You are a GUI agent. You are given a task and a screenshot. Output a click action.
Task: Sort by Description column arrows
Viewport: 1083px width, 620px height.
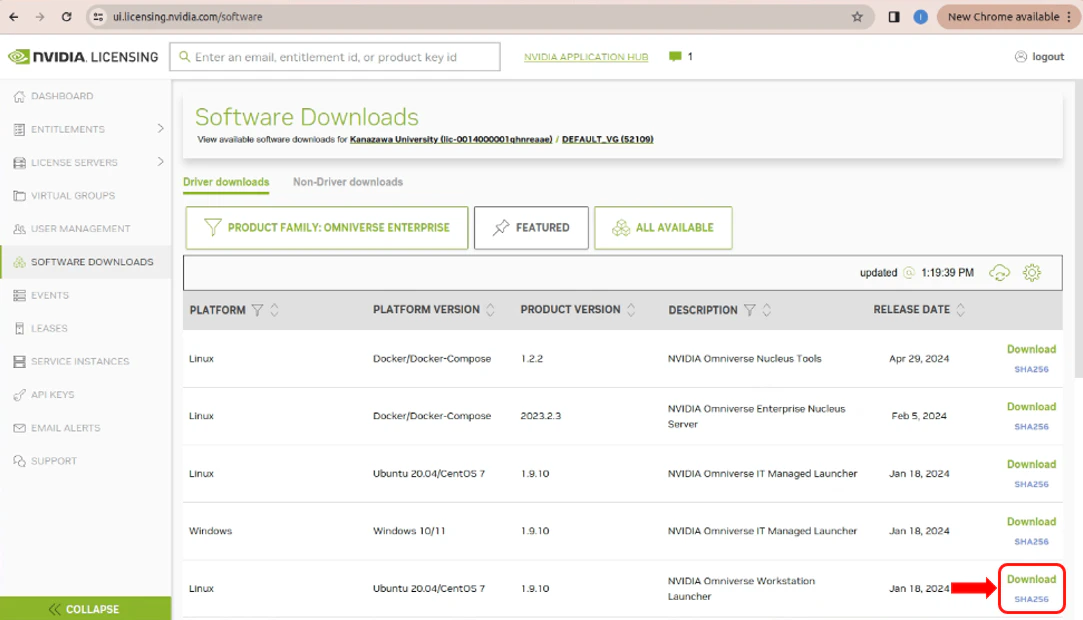pyautogui.click(x=767, y=310)
